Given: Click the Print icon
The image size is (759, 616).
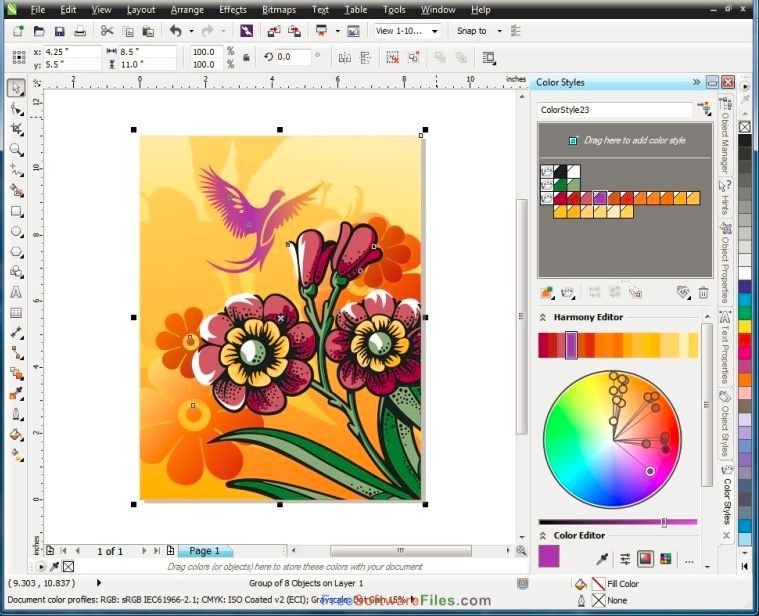Looking at the screenshot, I should 80,31.
